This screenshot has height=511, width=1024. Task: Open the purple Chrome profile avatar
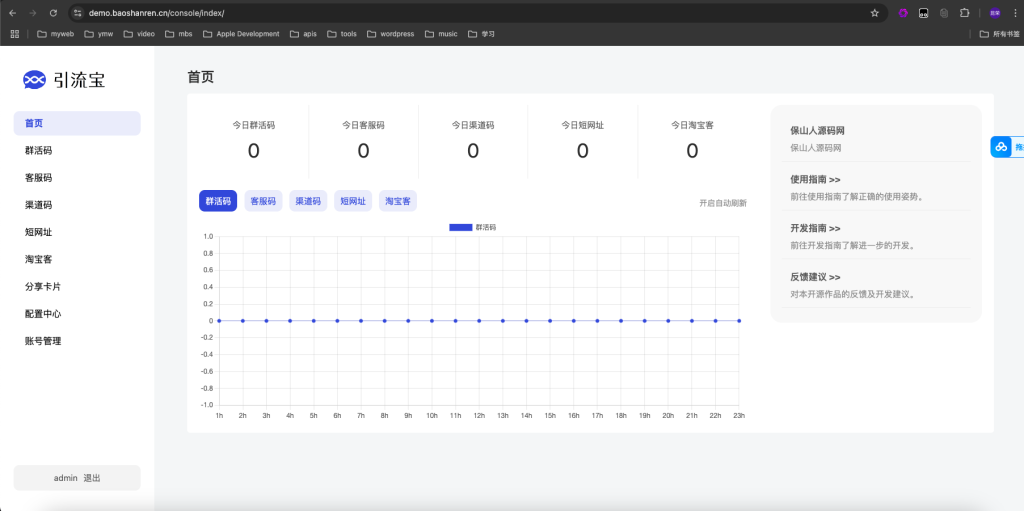995,12
